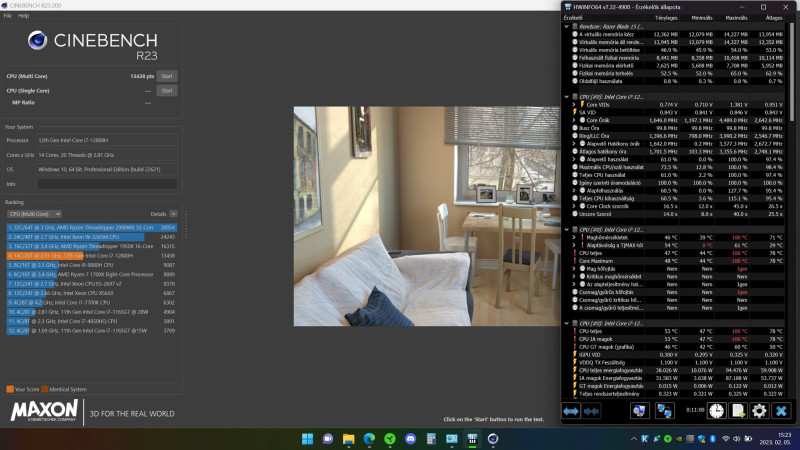Select the Intel Xeon CPU X5650 ranking row
The height and width of the screenshot is (450, 800).
point(92,293)
